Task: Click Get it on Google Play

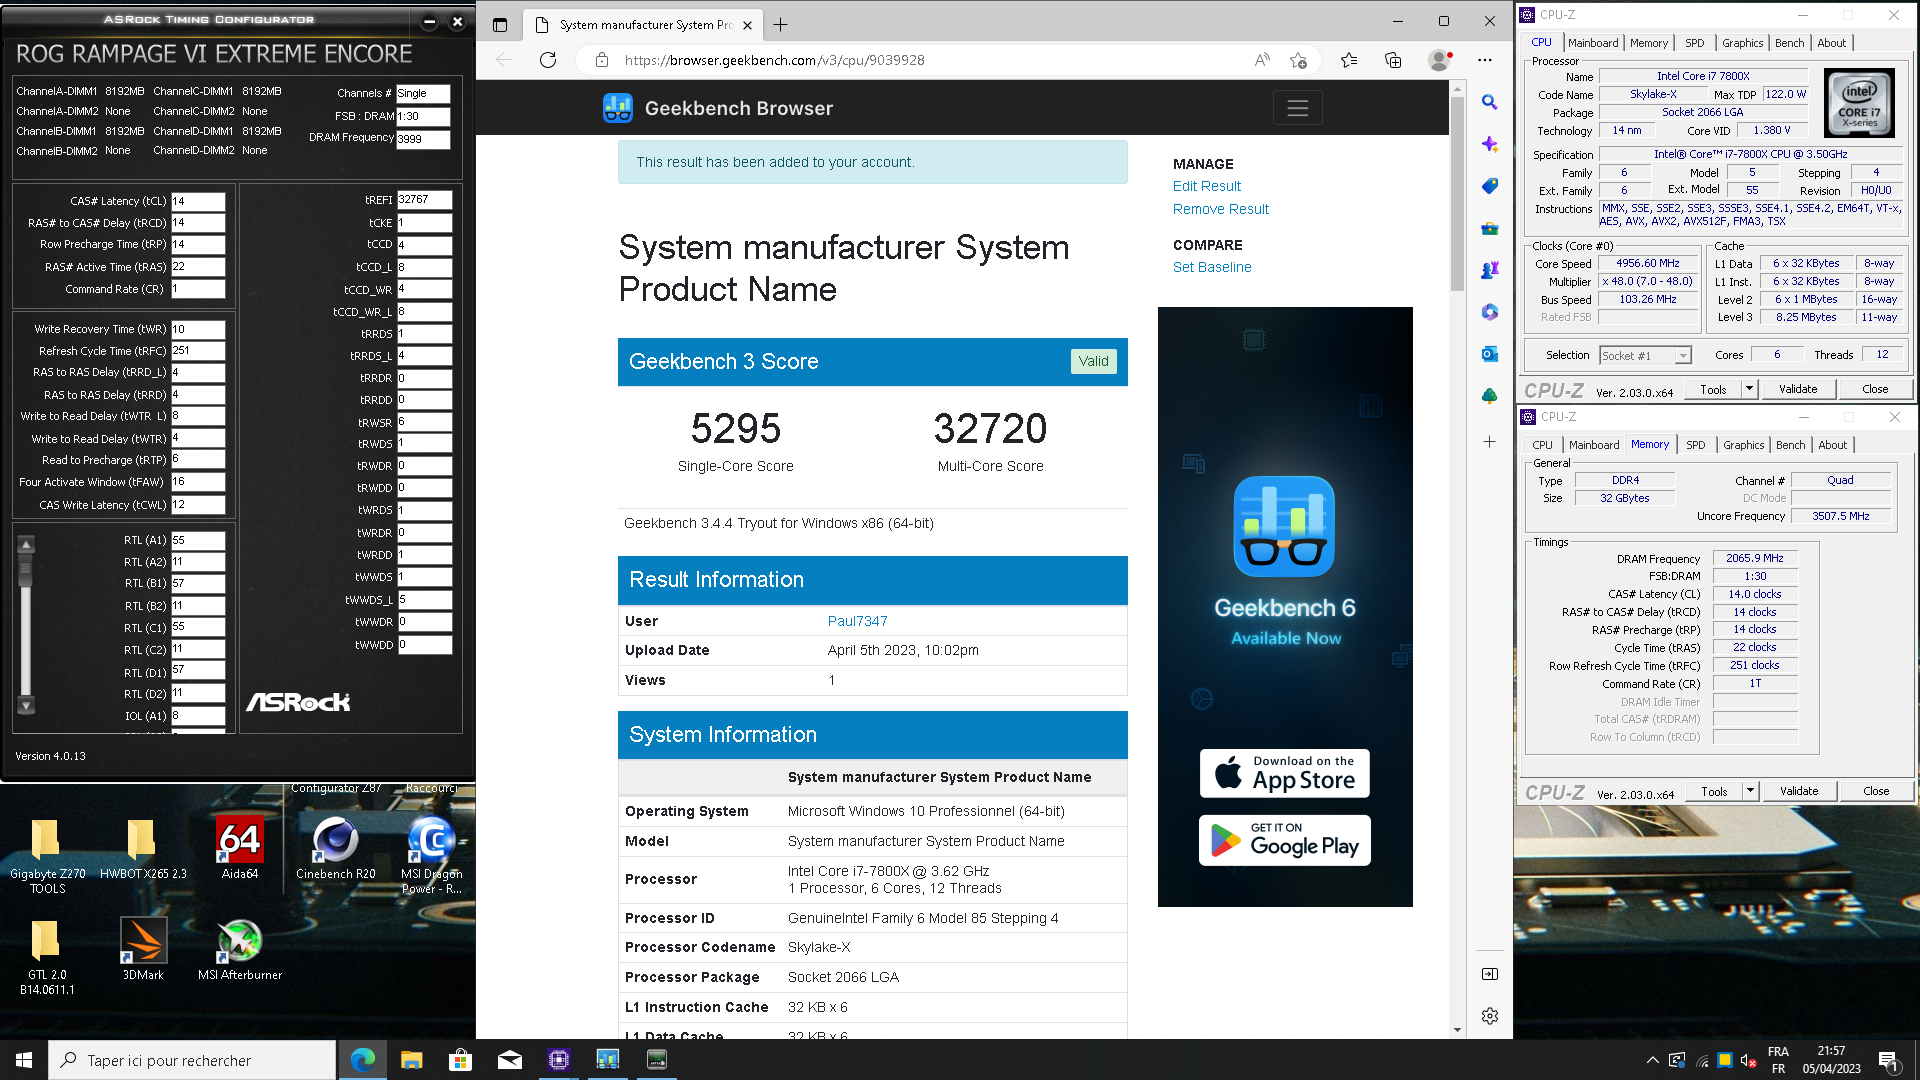Action: pyautogui.click(x=1285, y=840)
